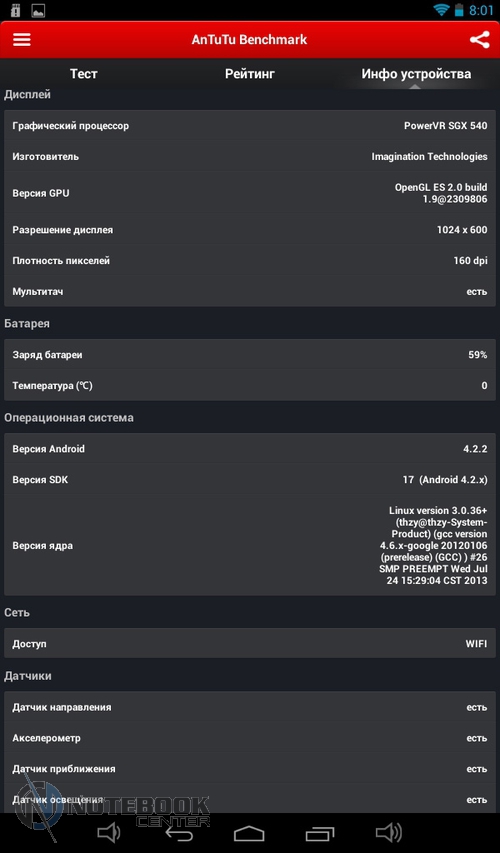Tap the Wi-Fi status bar icon
The width and height of the screenshot is (500, 853).
point(441,10)
